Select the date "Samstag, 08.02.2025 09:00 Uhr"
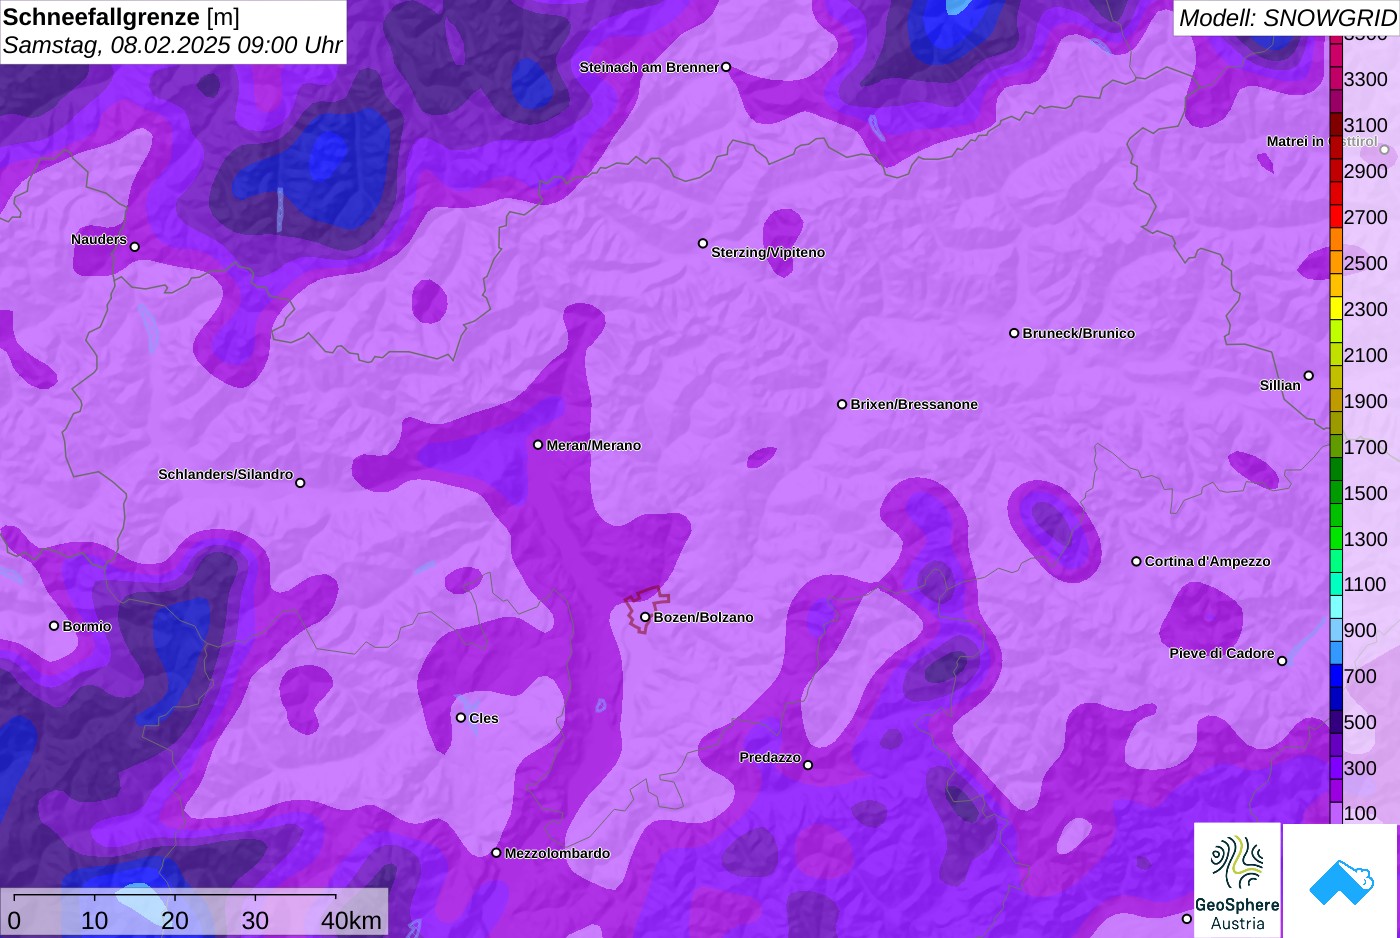Viewport: 1400px width, 938px height. click(173, 45)
